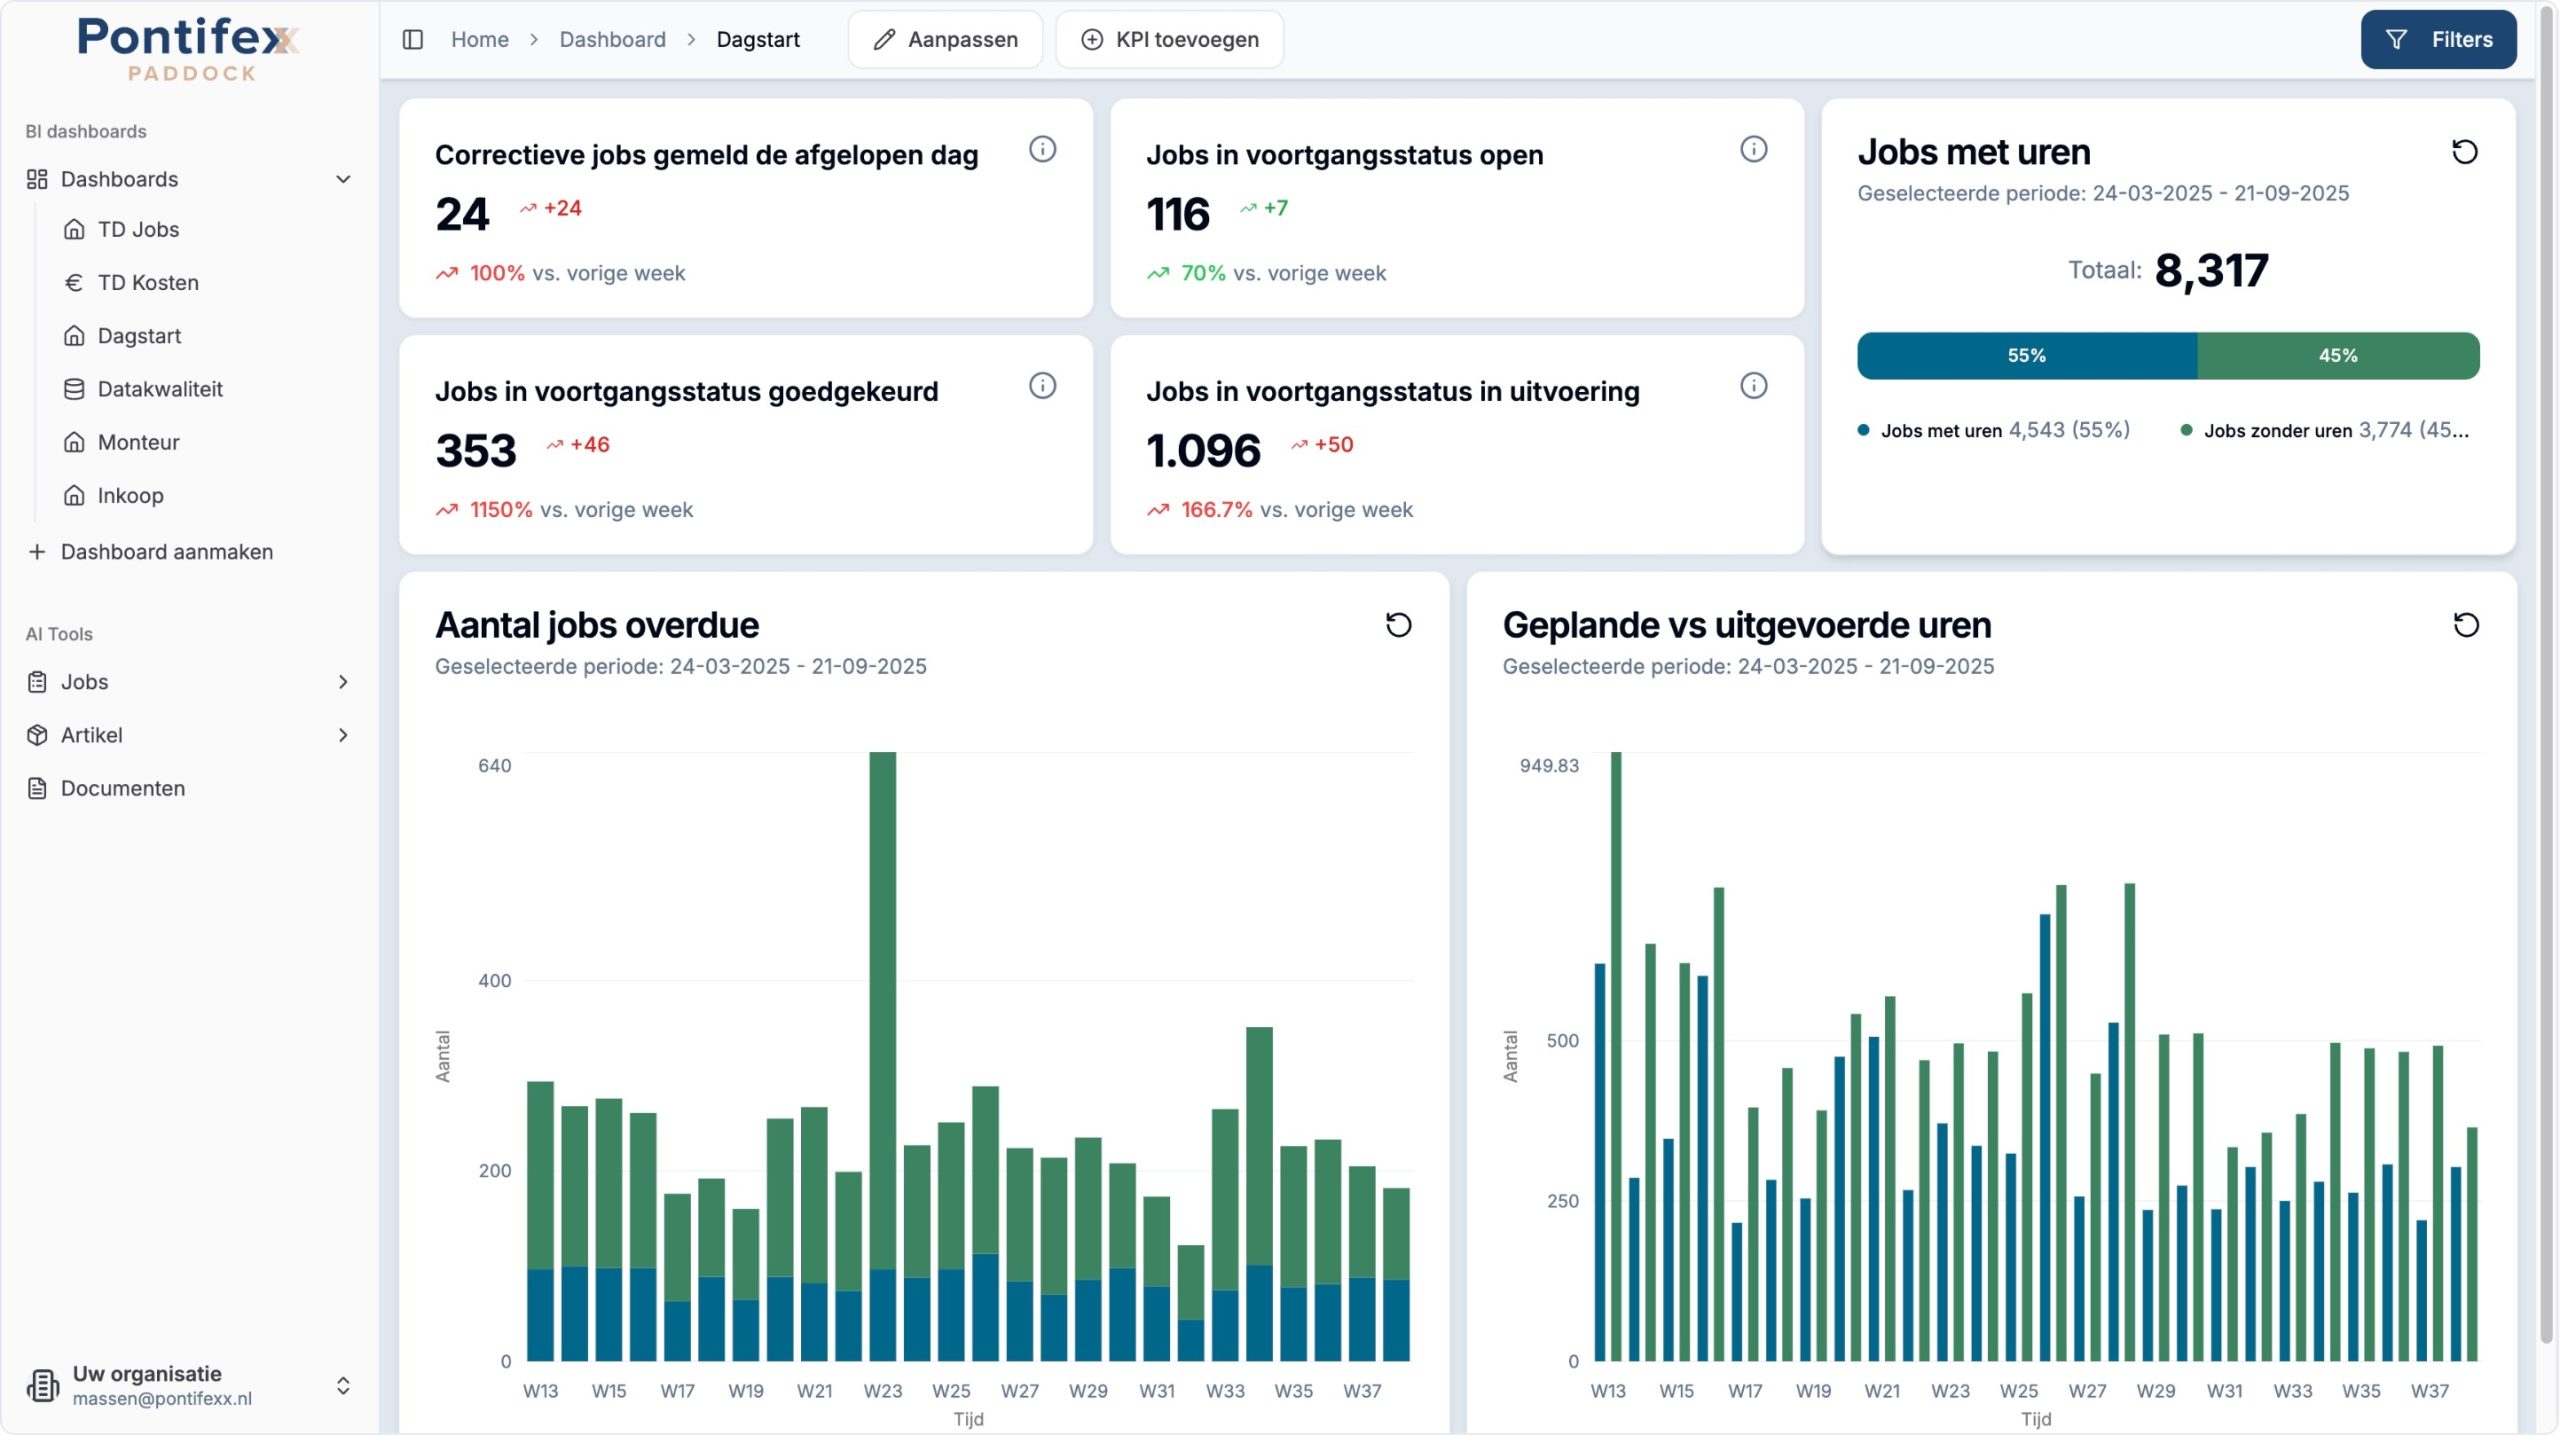This screenshot has height=1435, width=2560.
Task: Reset the Aantal jobs overdue chart
Action: click(1398, 625)
